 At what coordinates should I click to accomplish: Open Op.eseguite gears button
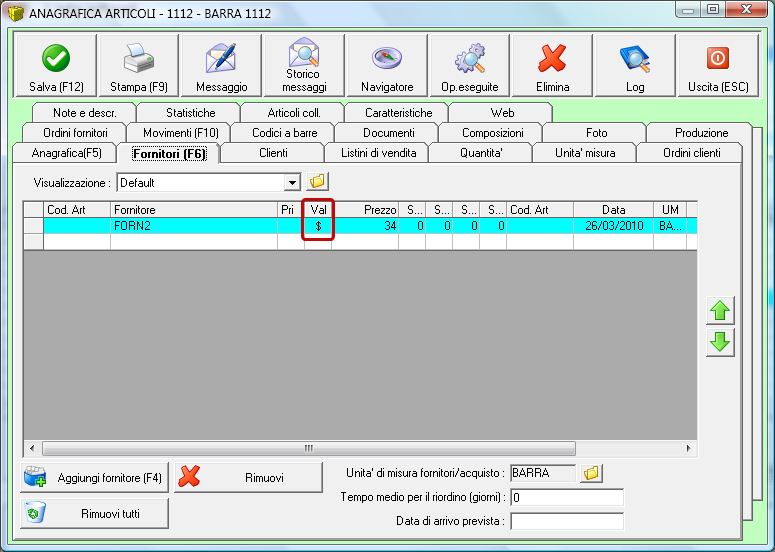click(x=470, y=65)
